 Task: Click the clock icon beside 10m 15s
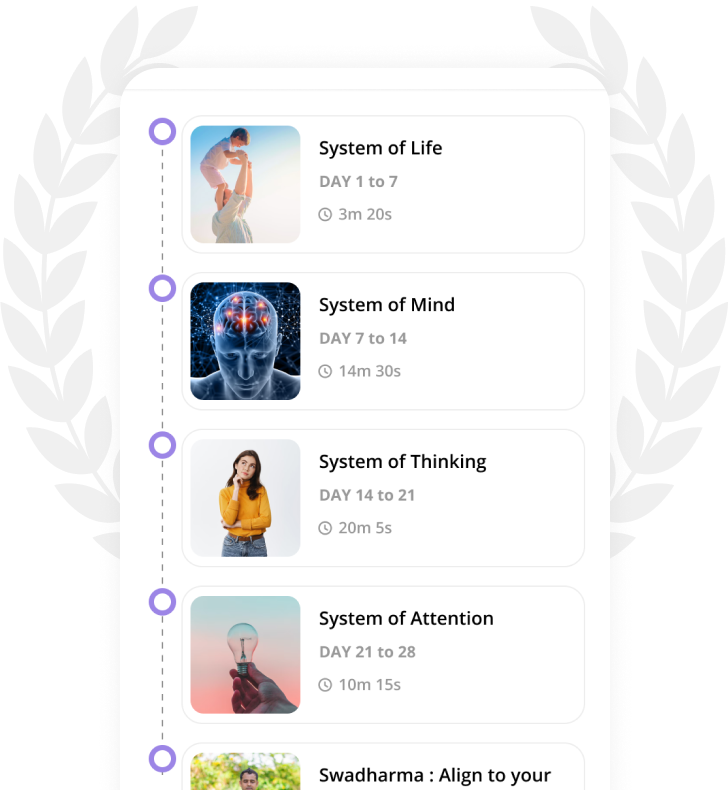point(325,685)
